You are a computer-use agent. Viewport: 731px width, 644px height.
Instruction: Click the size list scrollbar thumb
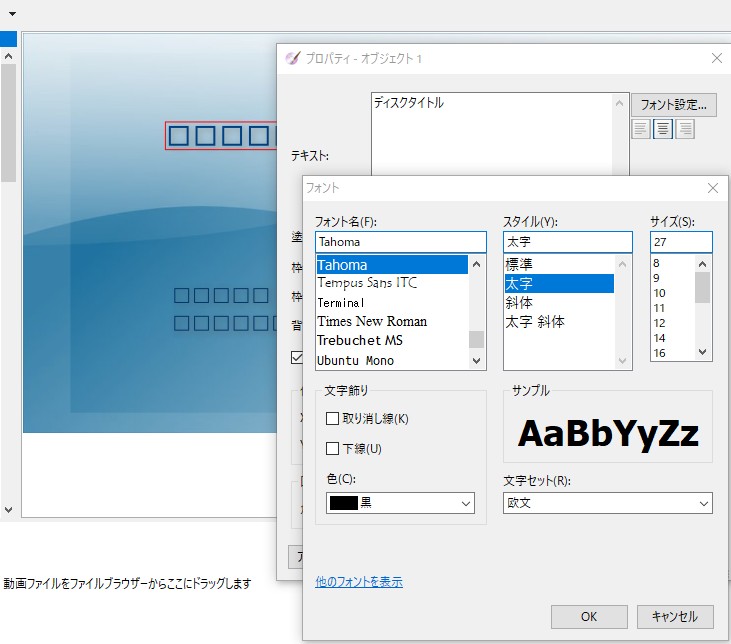[x=702, y=288]
